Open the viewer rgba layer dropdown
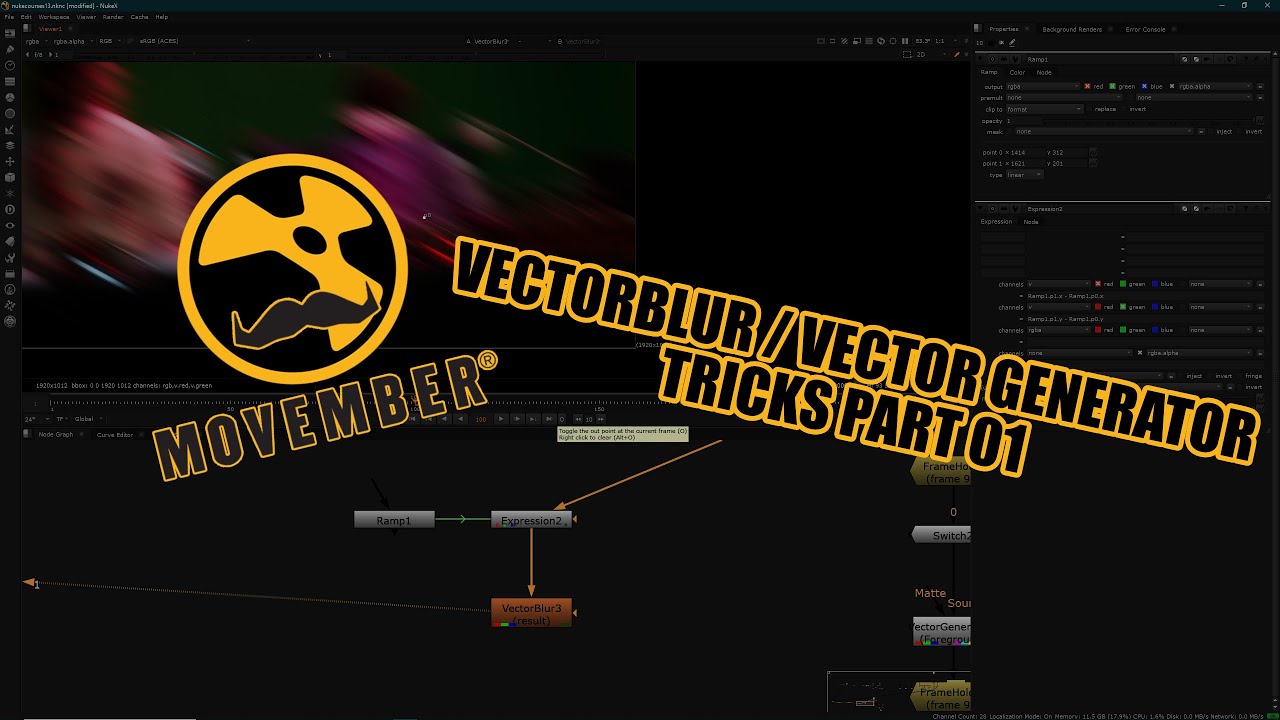This screenshot has height=720, width=1280. (x=37, y=41)
